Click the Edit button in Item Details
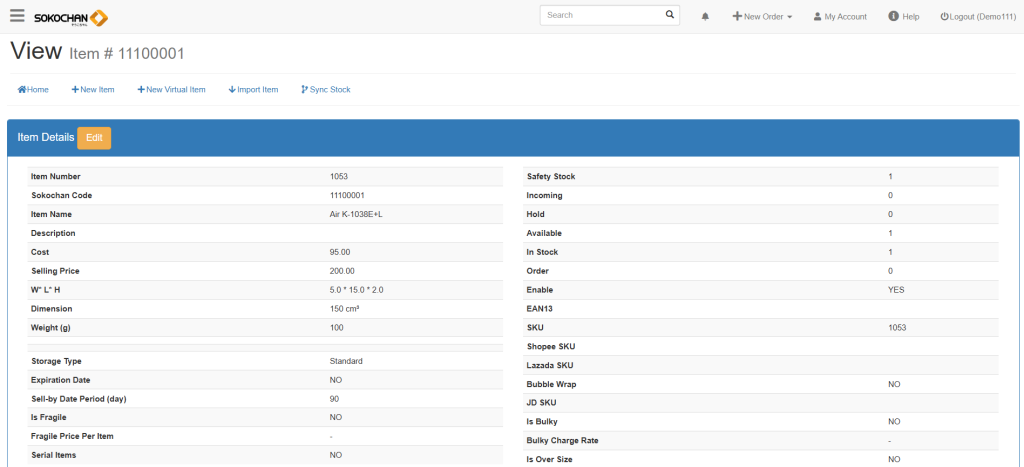 [x=94, y=138]
